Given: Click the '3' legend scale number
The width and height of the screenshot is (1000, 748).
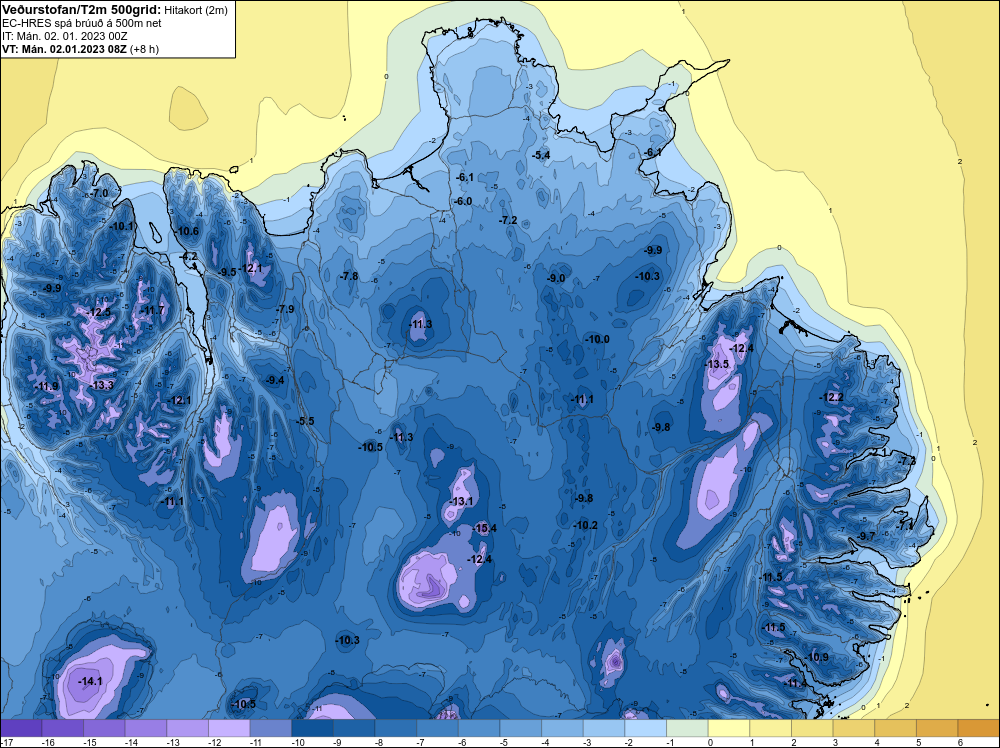Looking at the screenshot, I should [x=835, y=742].
